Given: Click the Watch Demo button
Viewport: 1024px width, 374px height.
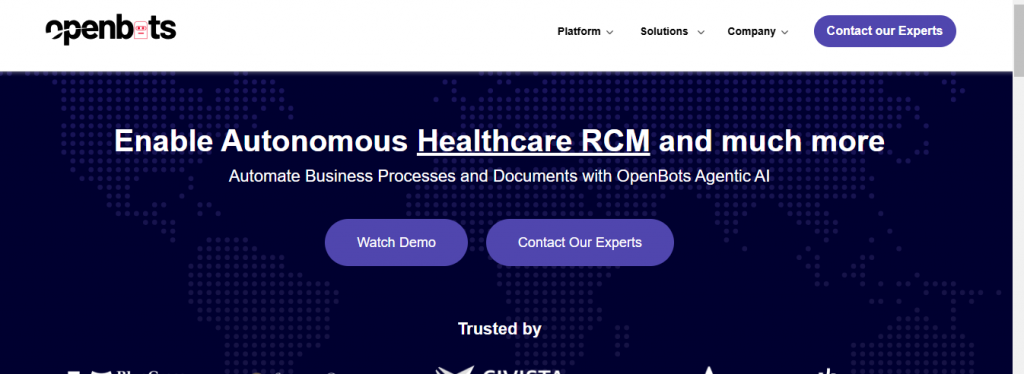Looking at the screenshot, I should (396, 242).
